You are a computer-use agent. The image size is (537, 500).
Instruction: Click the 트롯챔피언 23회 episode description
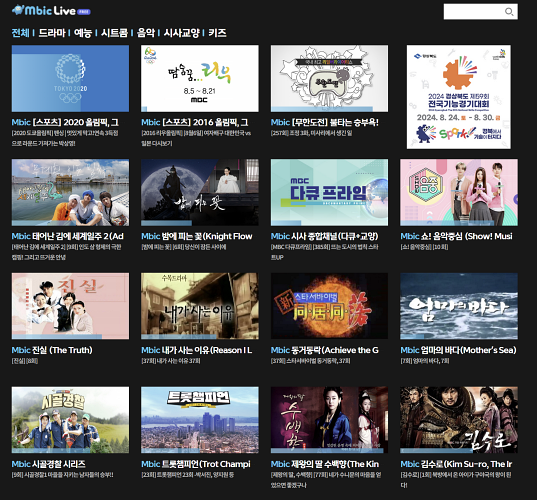[188, 475]
